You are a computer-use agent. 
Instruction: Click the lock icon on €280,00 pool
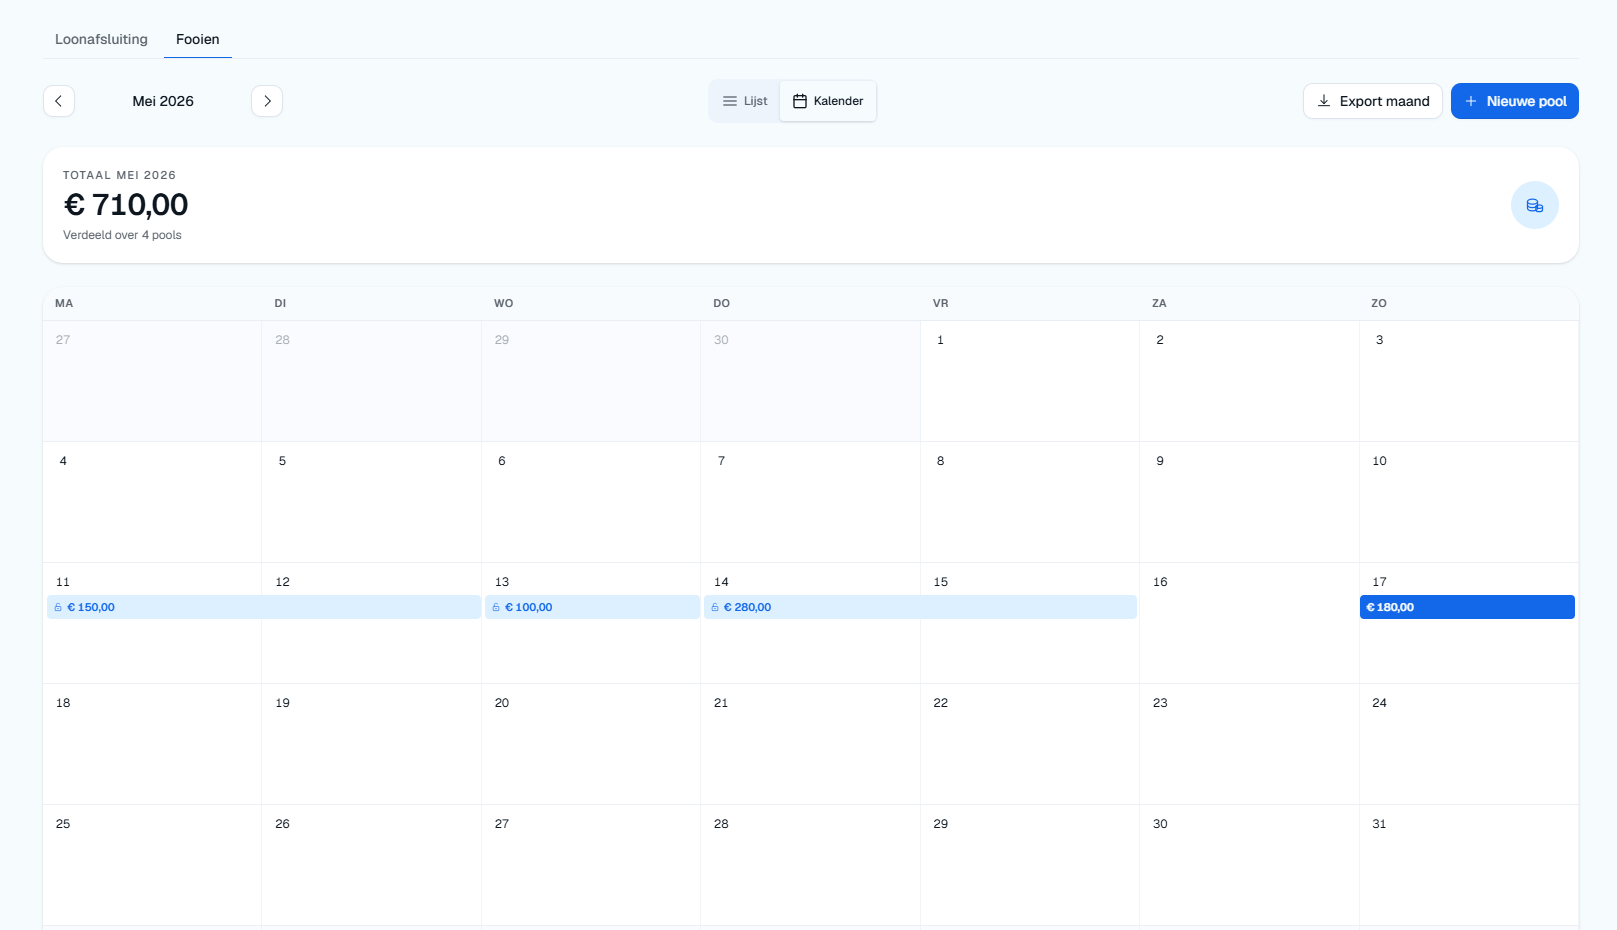coord(715,607)
